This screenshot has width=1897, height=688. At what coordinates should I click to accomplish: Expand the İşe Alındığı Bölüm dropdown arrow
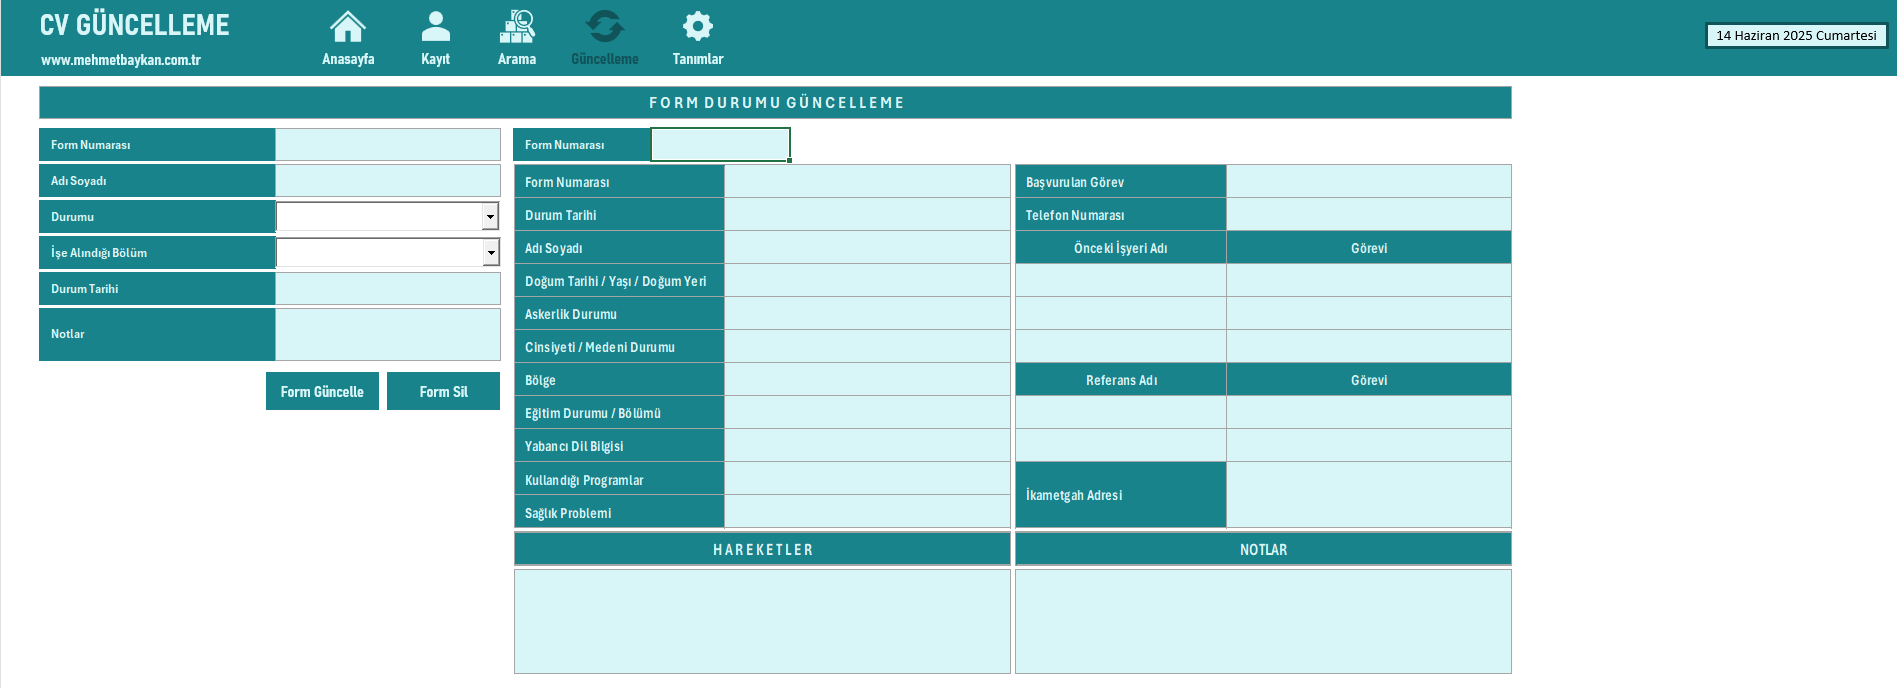(x=490, y=253)
